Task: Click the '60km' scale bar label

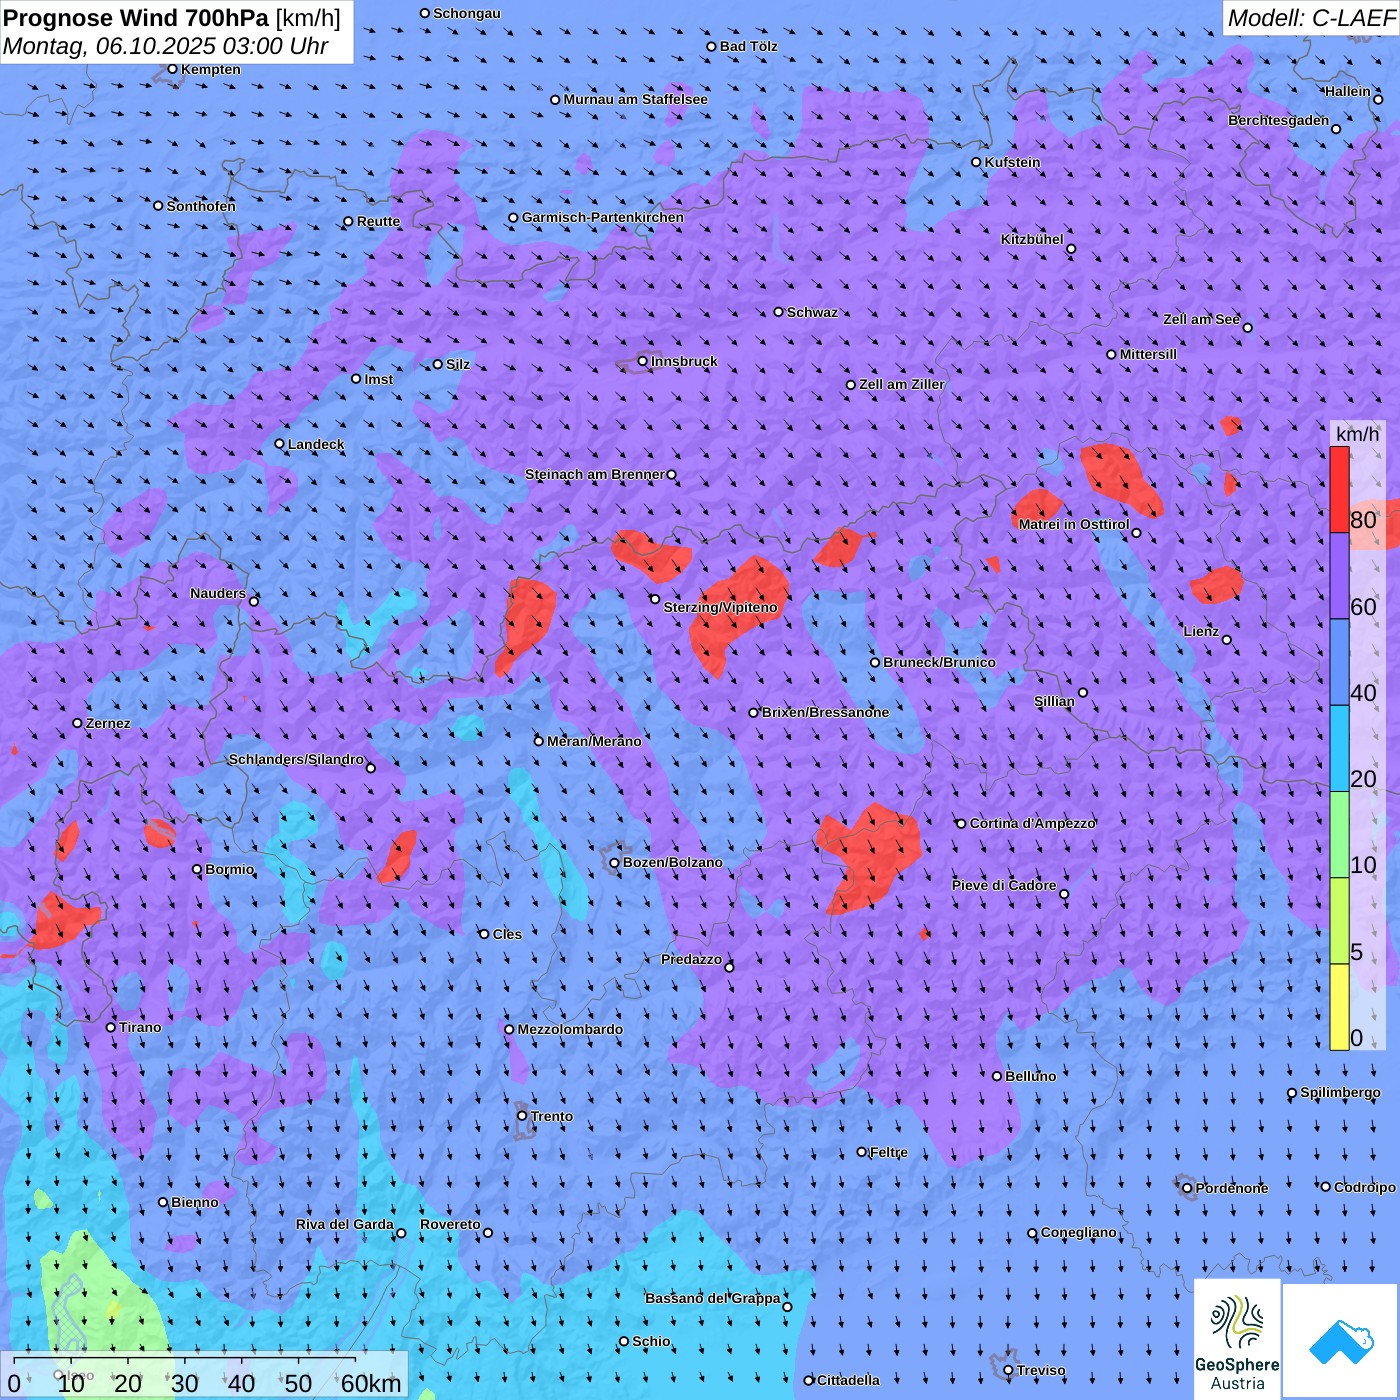Action: (x=371, y=1383)
